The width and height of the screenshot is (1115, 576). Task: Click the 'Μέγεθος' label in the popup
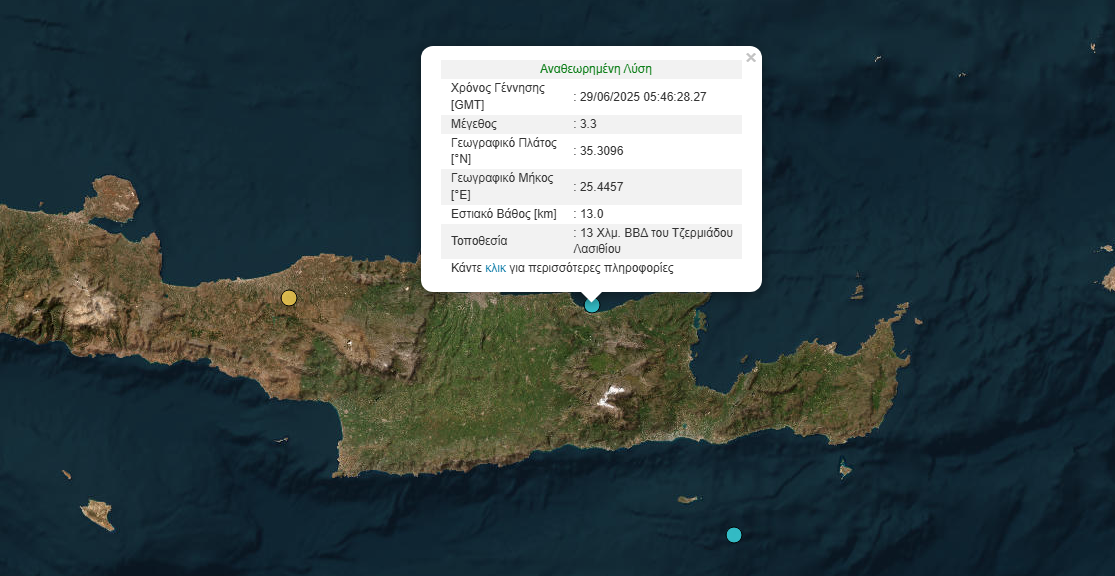(474, 124)
